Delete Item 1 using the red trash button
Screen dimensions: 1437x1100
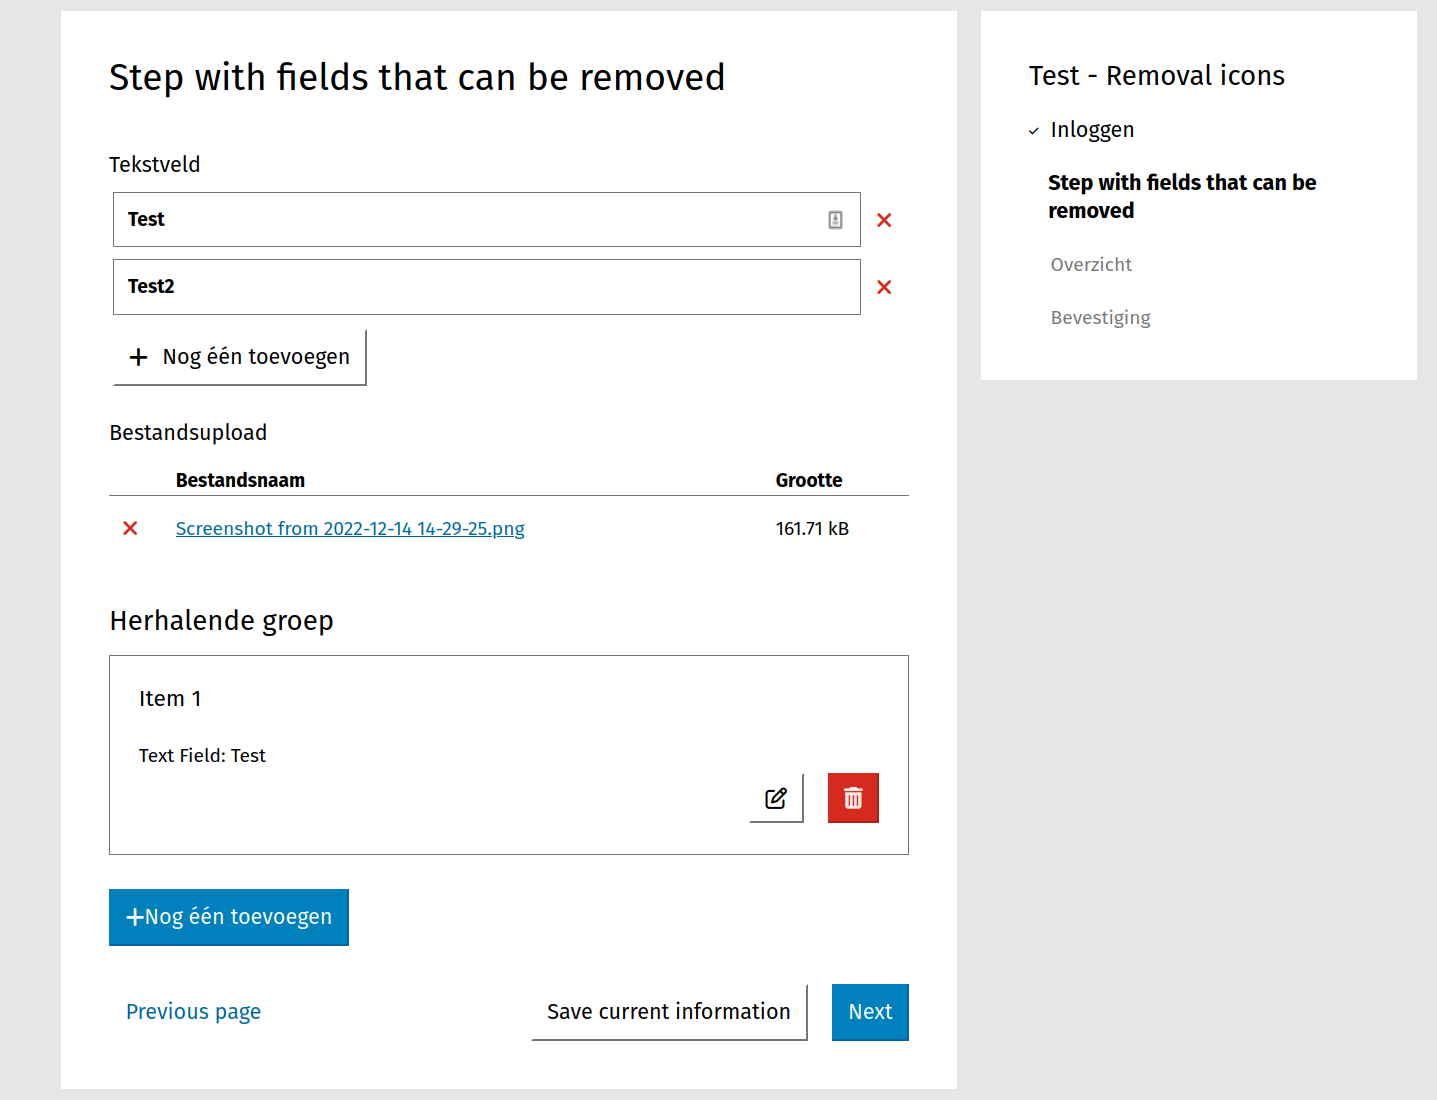pos(853,798)
